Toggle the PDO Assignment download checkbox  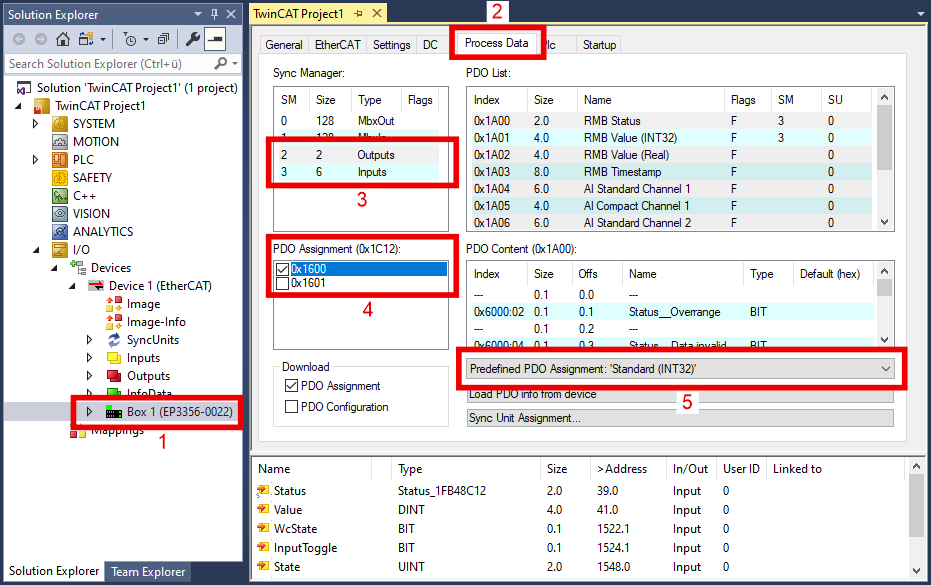pos(292,385)
